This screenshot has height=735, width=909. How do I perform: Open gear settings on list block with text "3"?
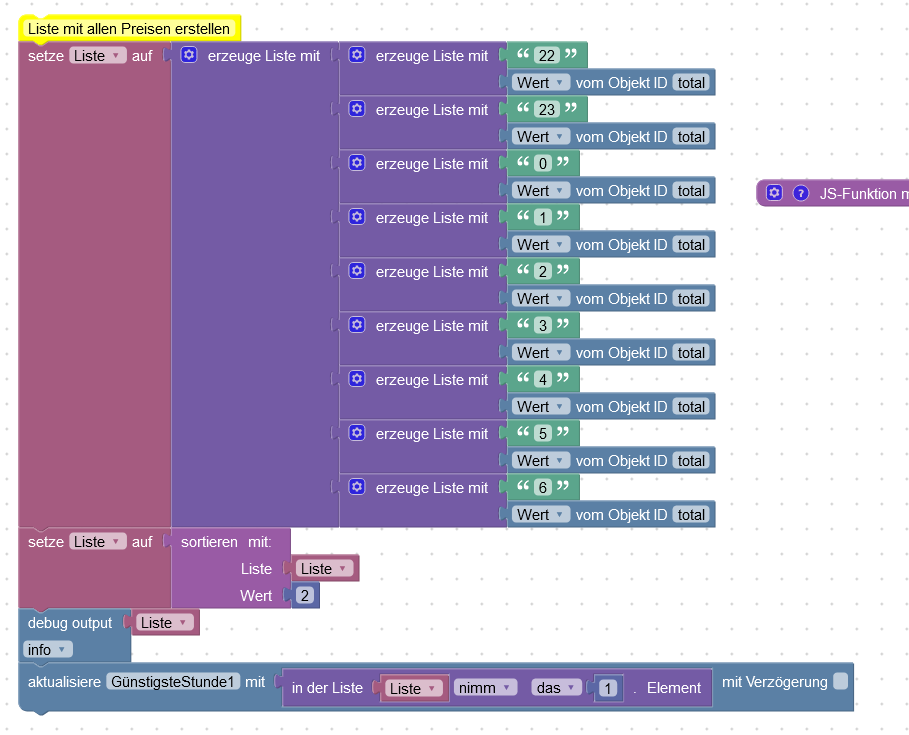(x=357, y=325)
